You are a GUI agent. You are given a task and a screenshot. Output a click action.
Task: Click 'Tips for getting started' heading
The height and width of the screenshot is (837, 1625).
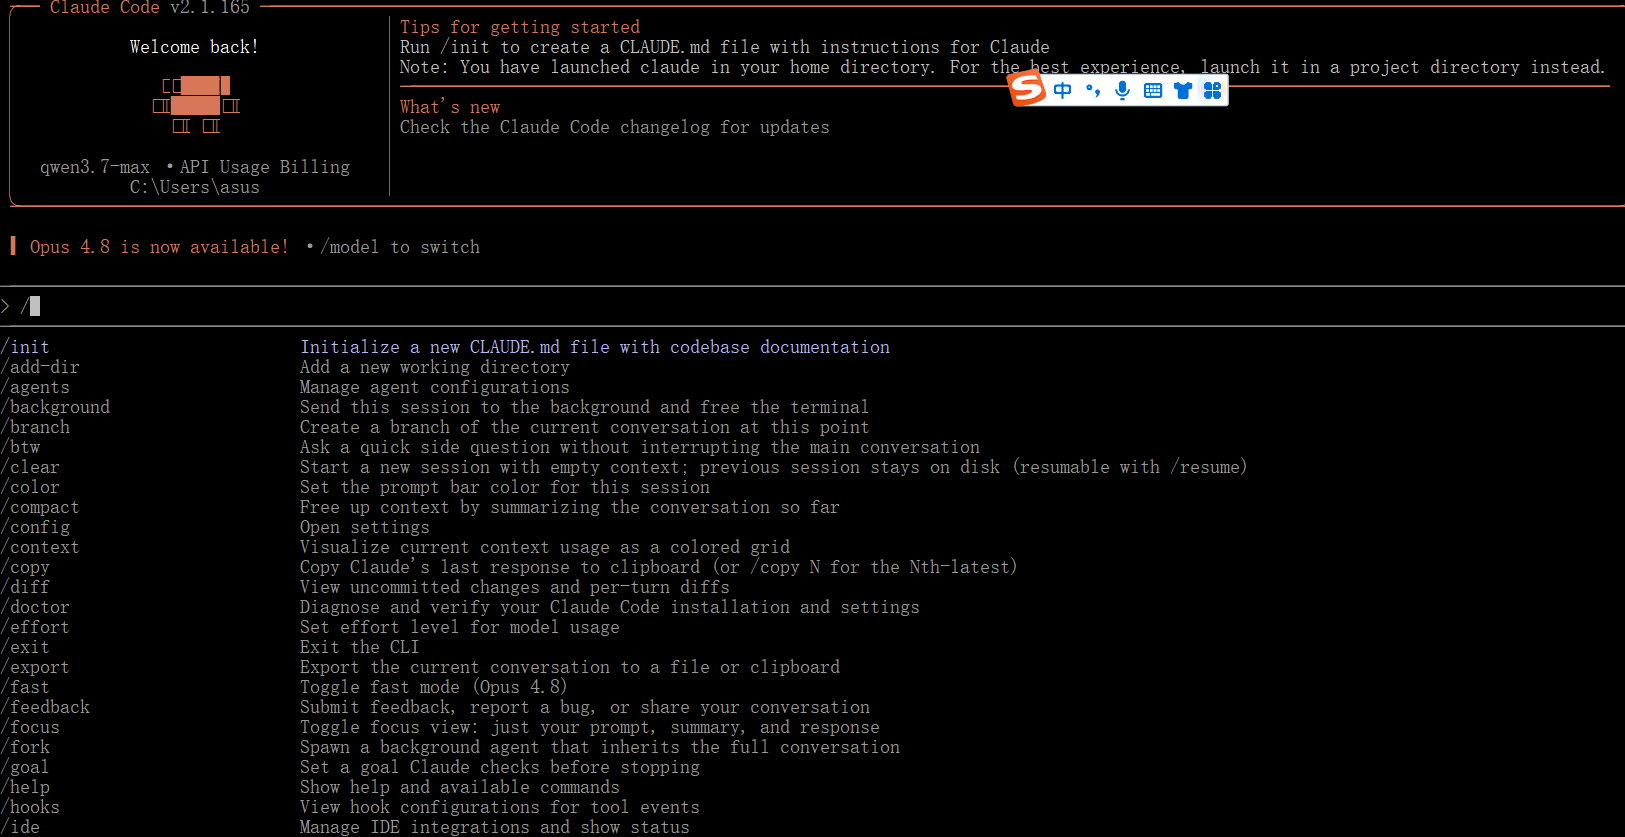[x=520, y=27]
